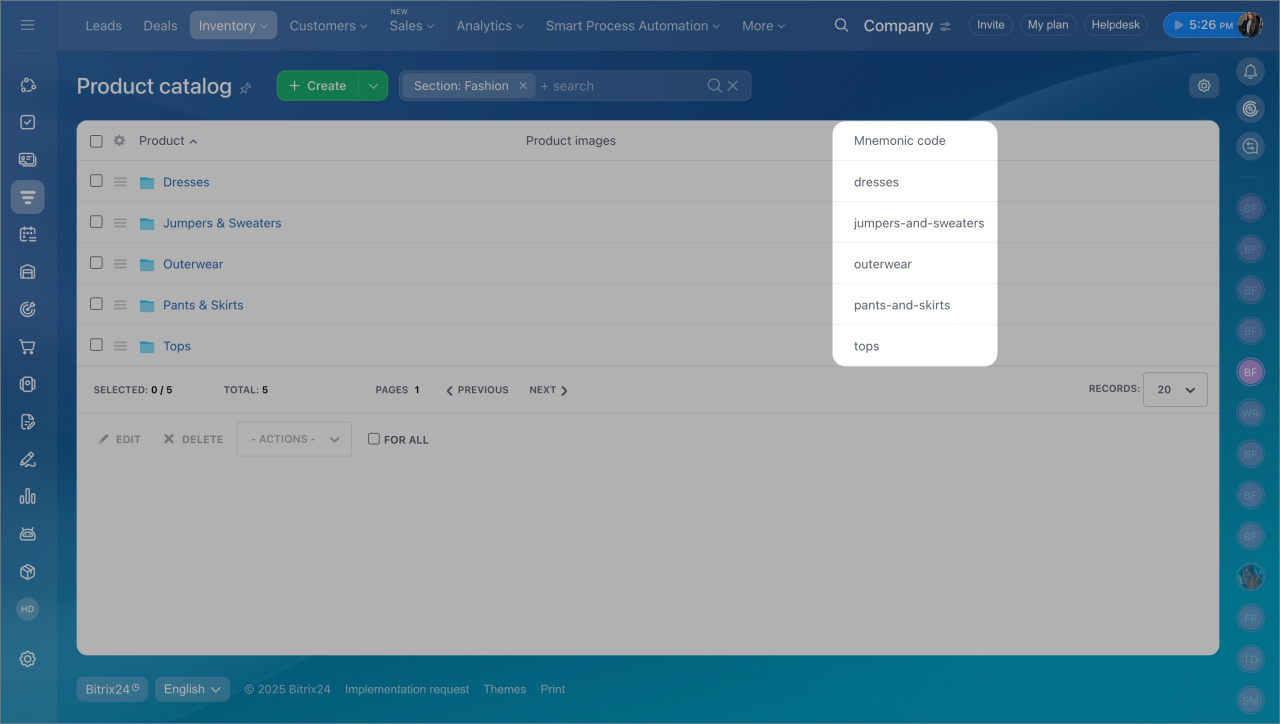The image size is (1280, 724).
Task: Clear the search filter with X icon
Action: (733, 86)
